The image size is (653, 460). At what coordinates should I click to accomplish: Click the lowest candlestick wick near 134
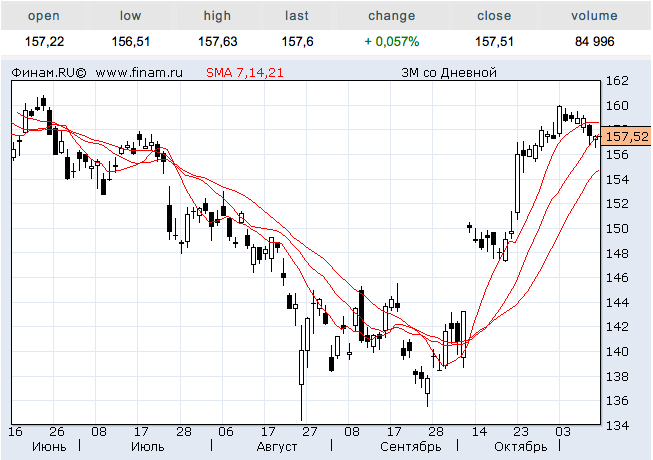pos(302,403)
